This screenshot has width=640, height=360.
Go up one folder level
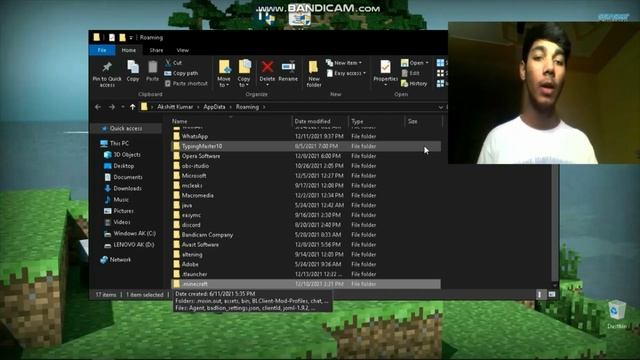click(133, 107)
